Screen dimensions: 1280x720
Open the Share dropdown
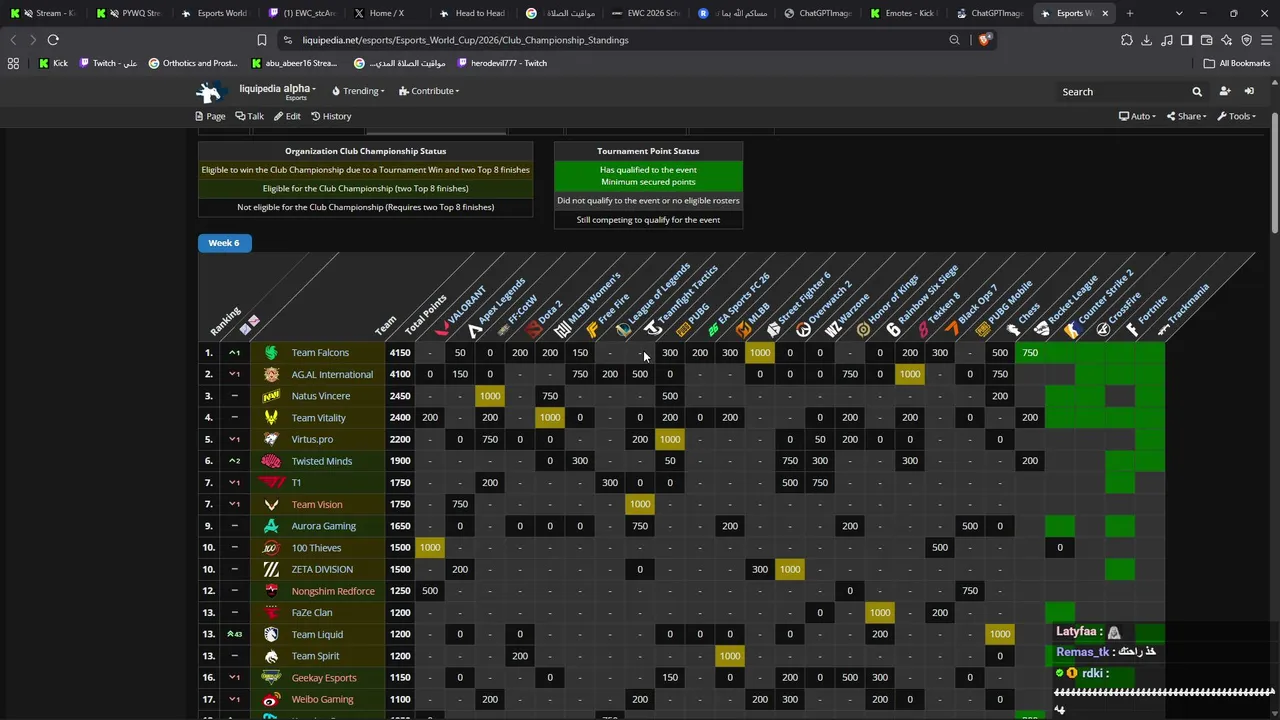1185,116
